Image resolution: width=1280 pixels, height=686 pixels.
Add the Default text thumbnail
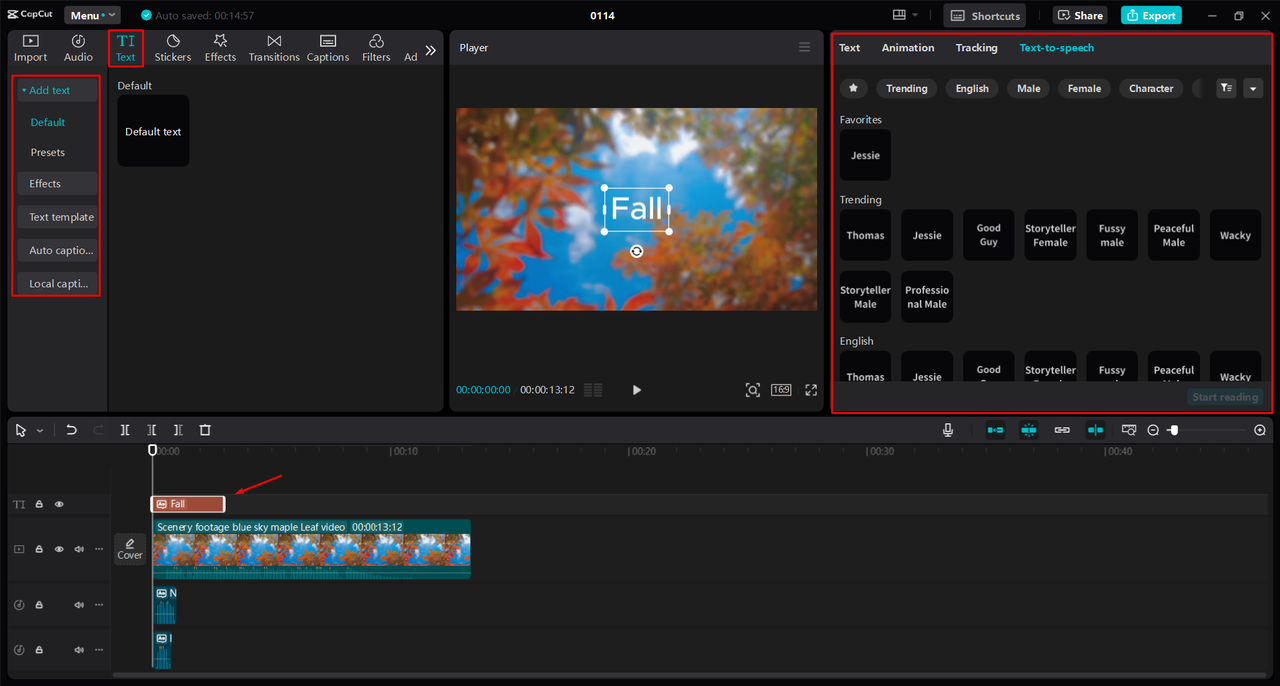pyautogui.click(x=153, y=131)
